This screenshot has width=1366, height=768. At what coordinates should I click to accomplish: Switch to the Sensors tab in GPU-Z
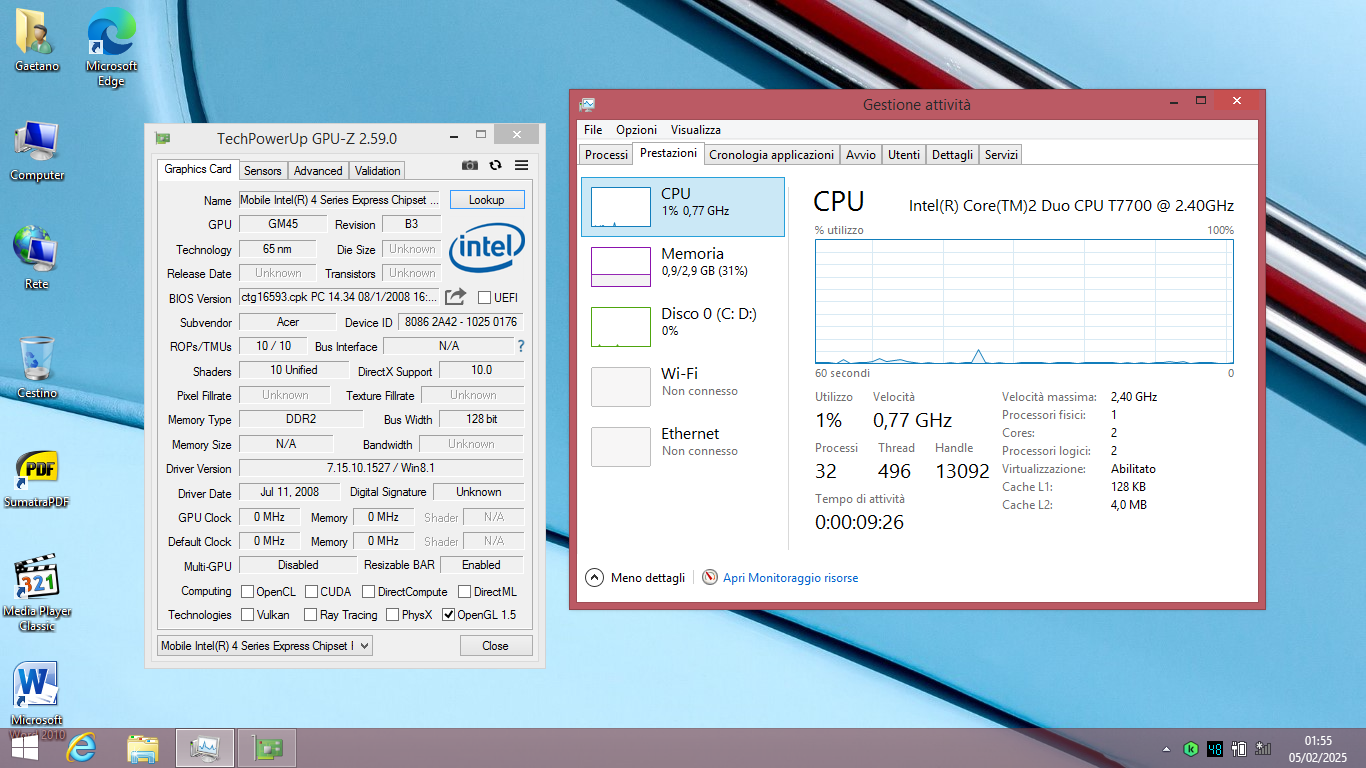pyautogui.click(x=263, y=171)
